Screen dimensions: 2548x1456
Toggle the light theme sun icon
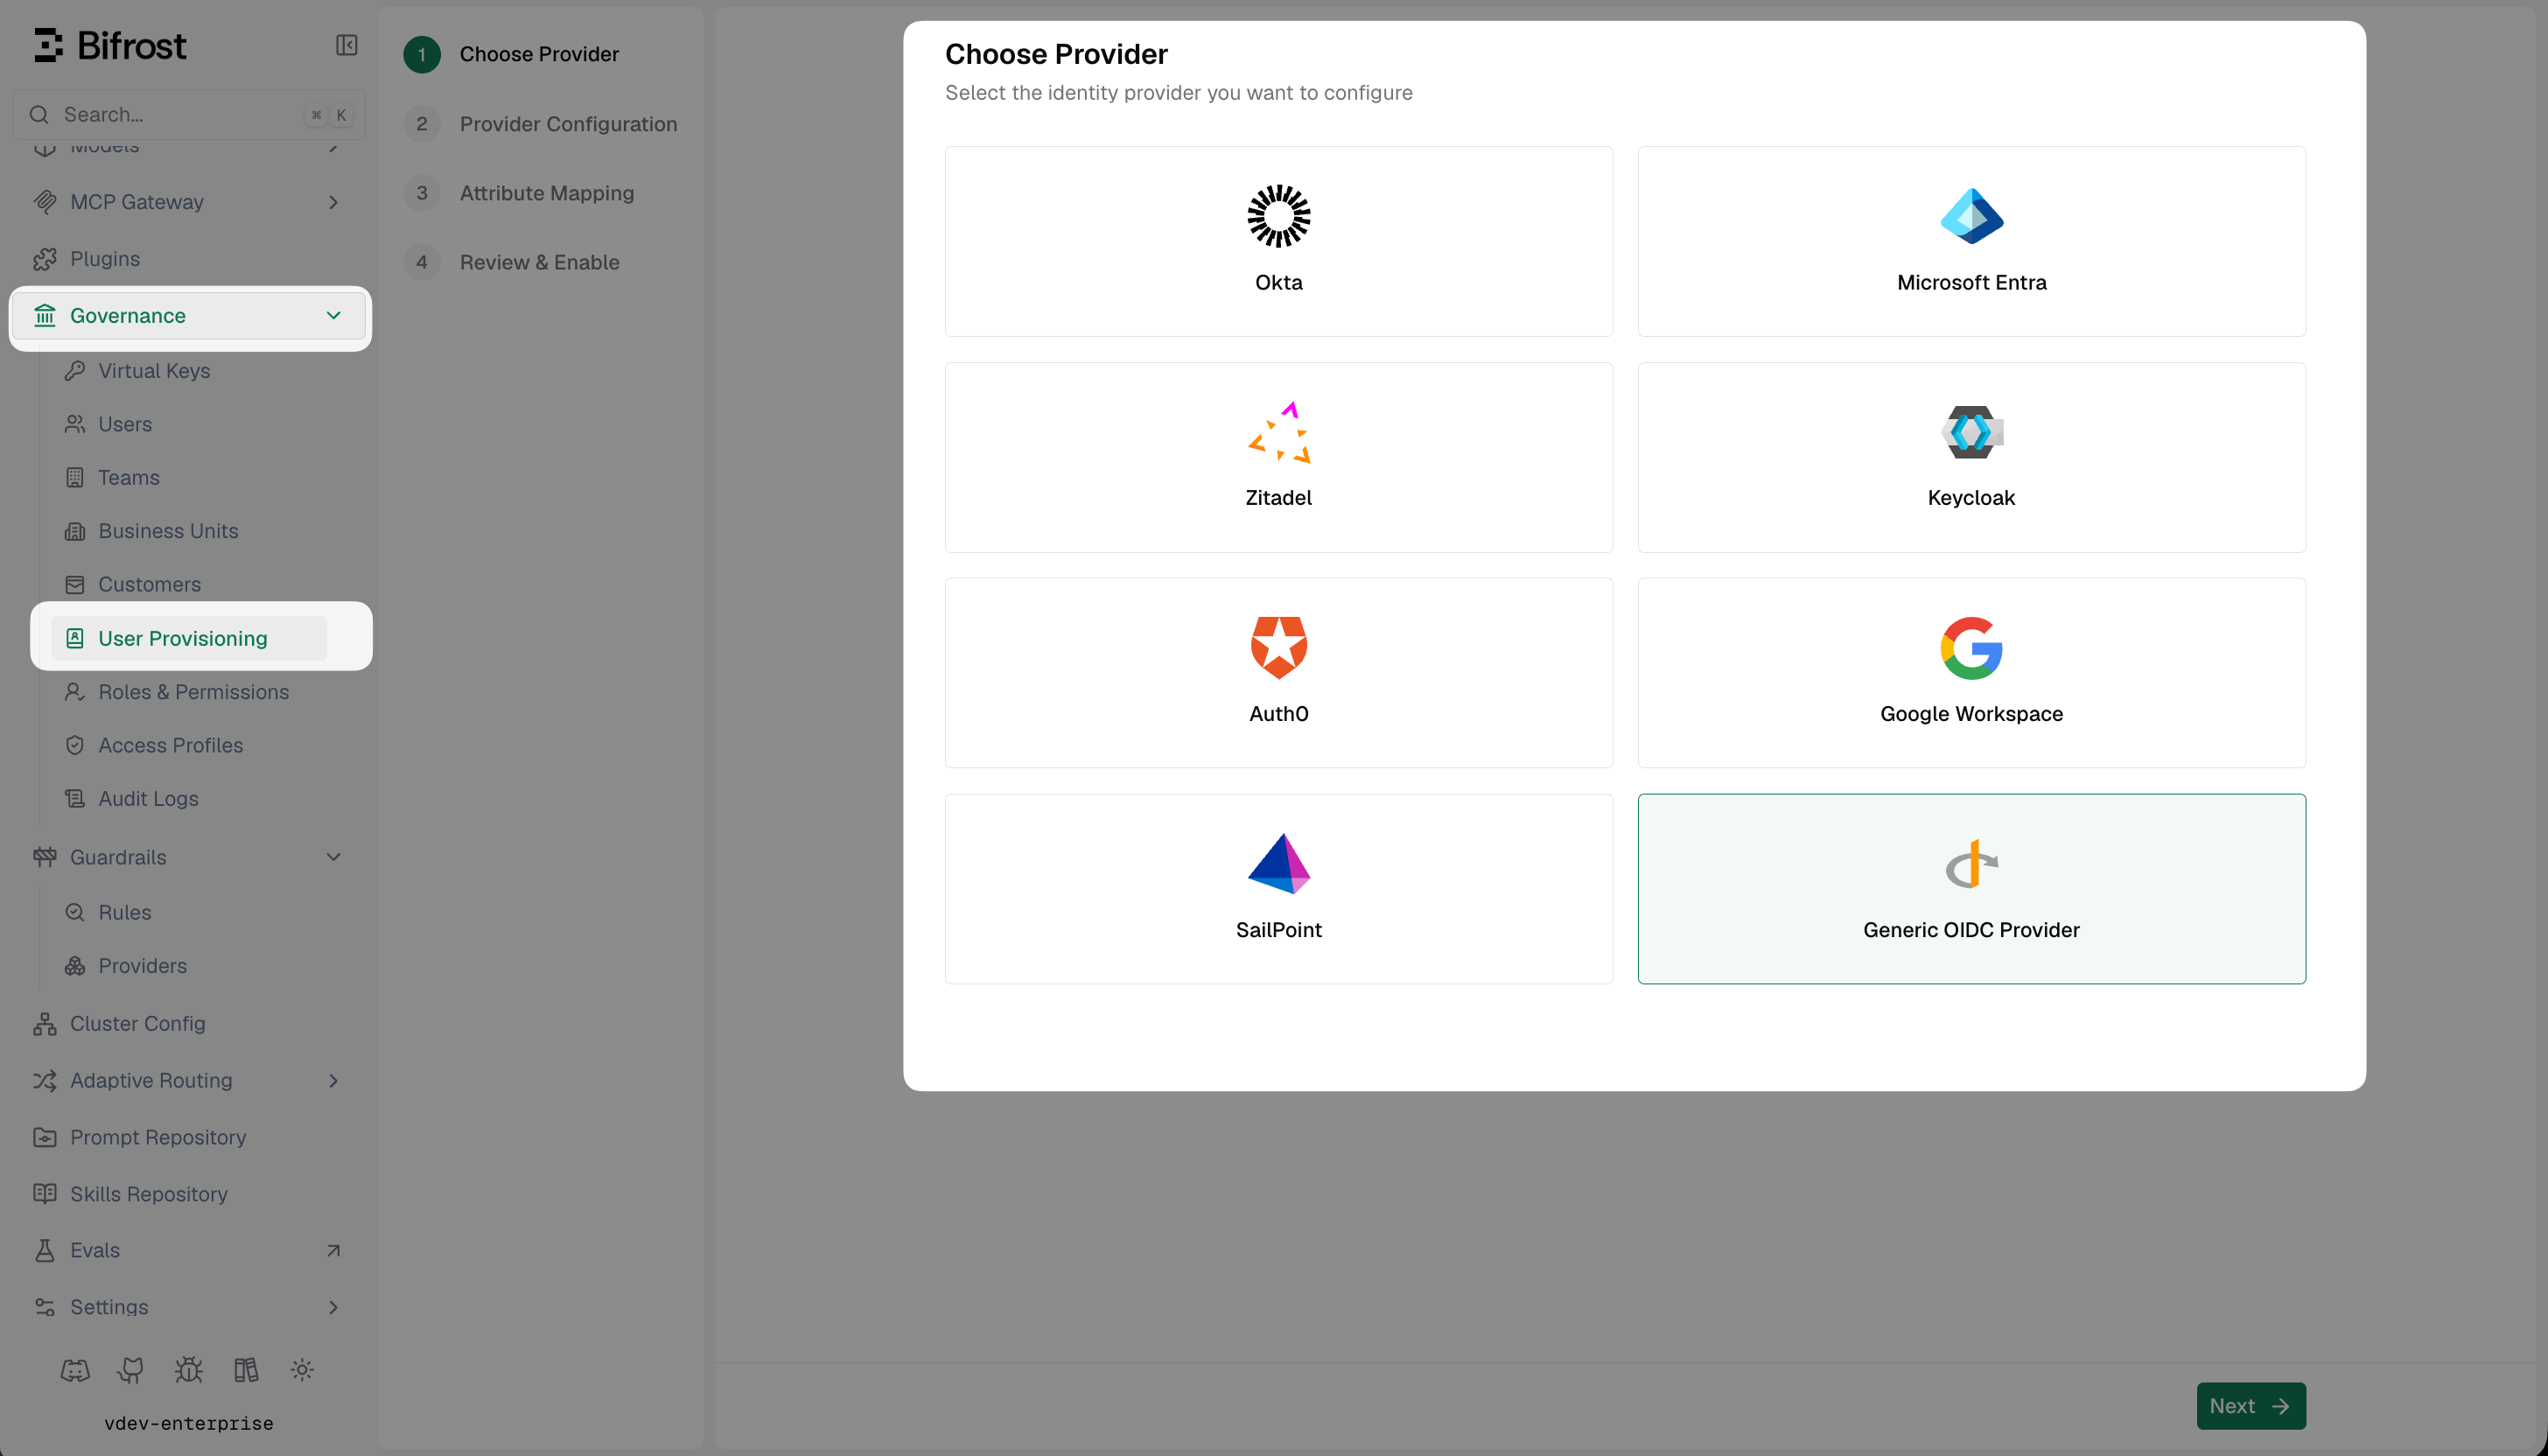coord(302,1371)
